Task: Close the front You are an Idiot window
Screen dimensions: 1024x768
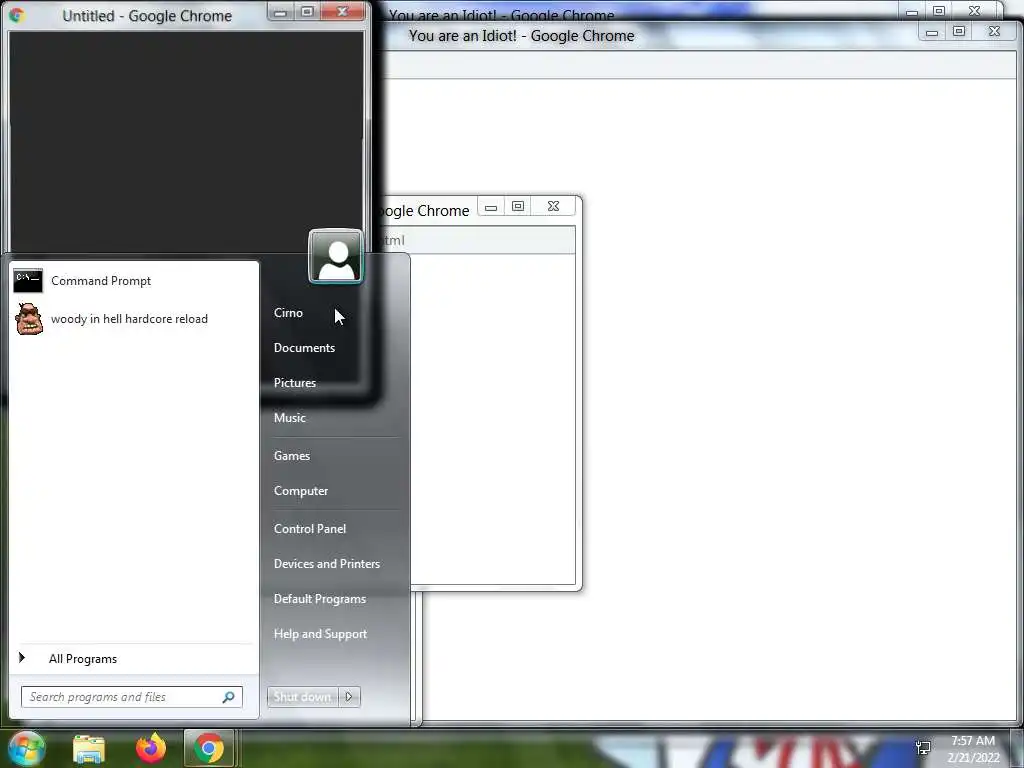Action: 994,31
